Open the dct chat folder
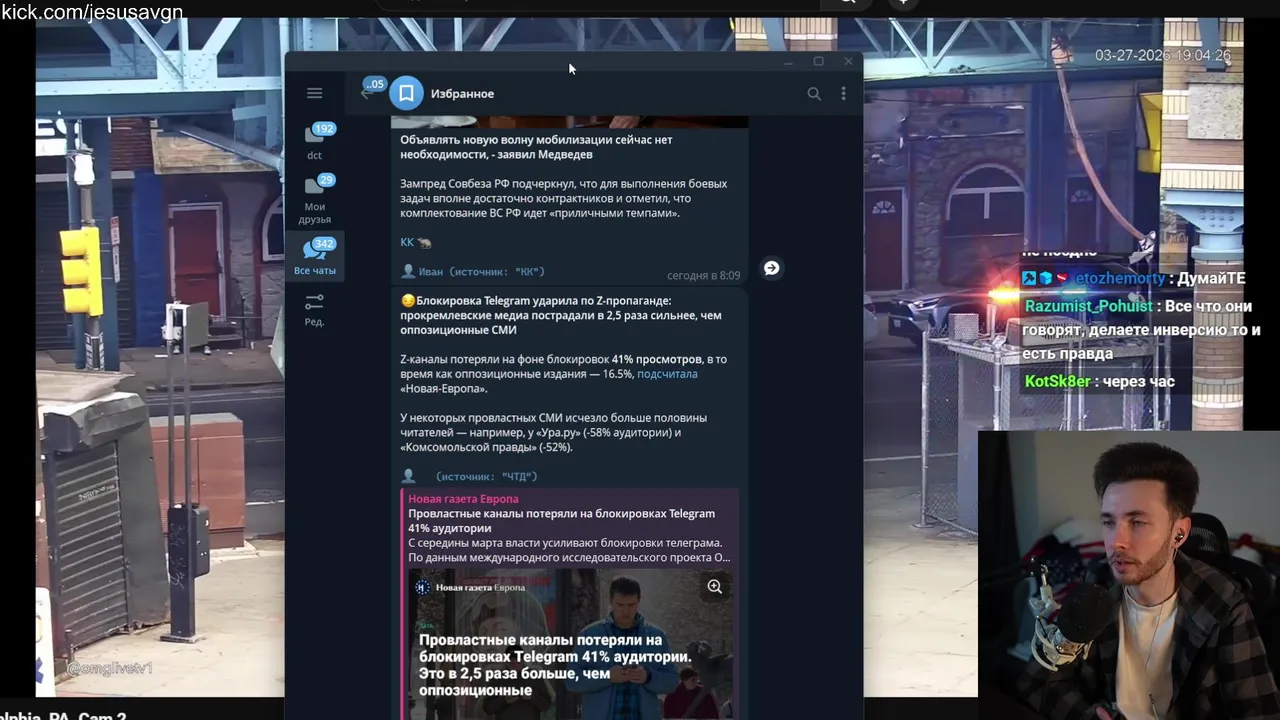This screenshot has height=720, width=1280. pos(314,141)
